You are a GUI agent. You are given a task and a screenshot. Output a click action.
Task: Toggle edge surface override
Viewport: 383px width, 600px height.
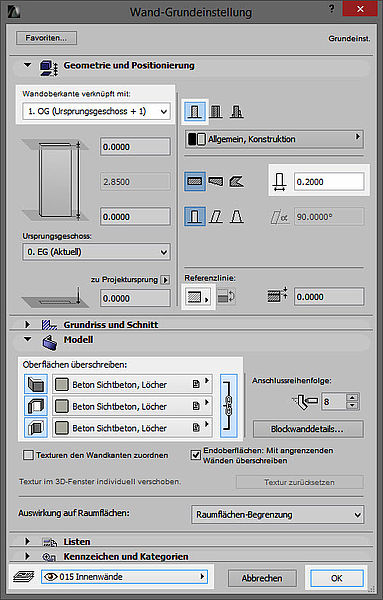[x=36, y=406]
